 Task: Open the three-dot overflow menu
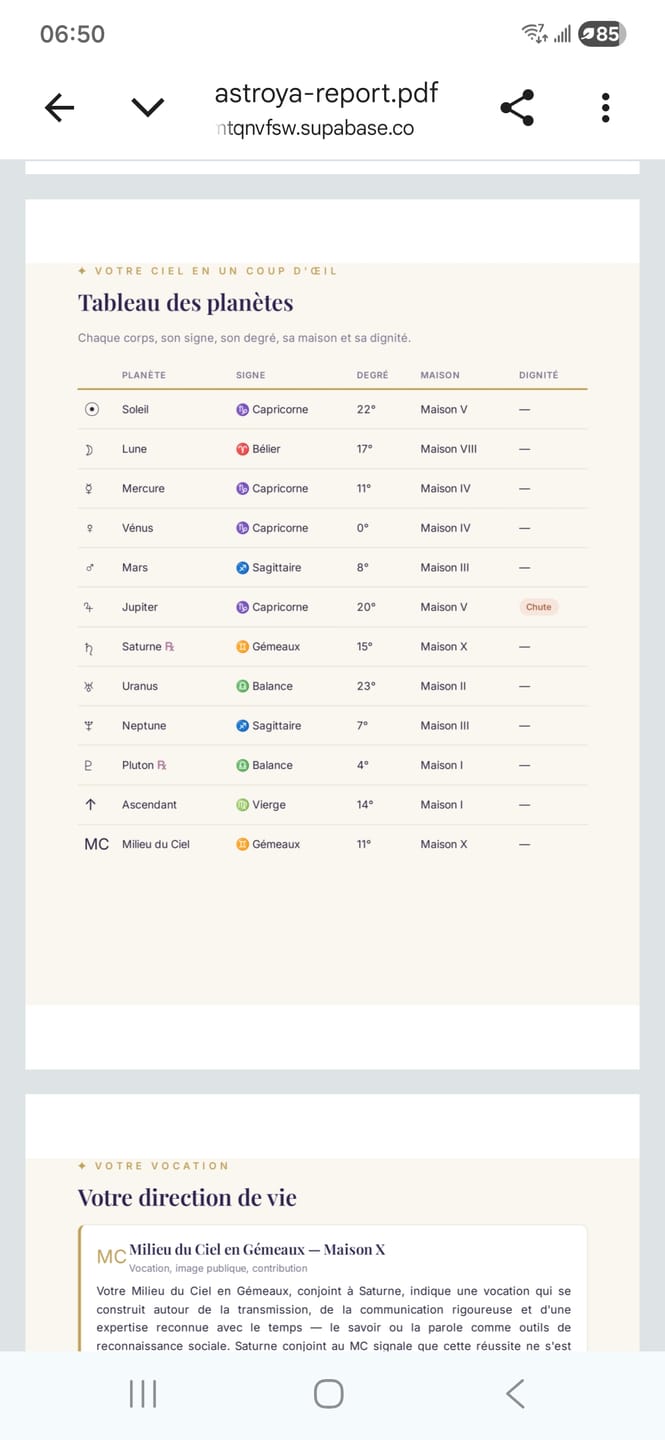coord(606,108)
